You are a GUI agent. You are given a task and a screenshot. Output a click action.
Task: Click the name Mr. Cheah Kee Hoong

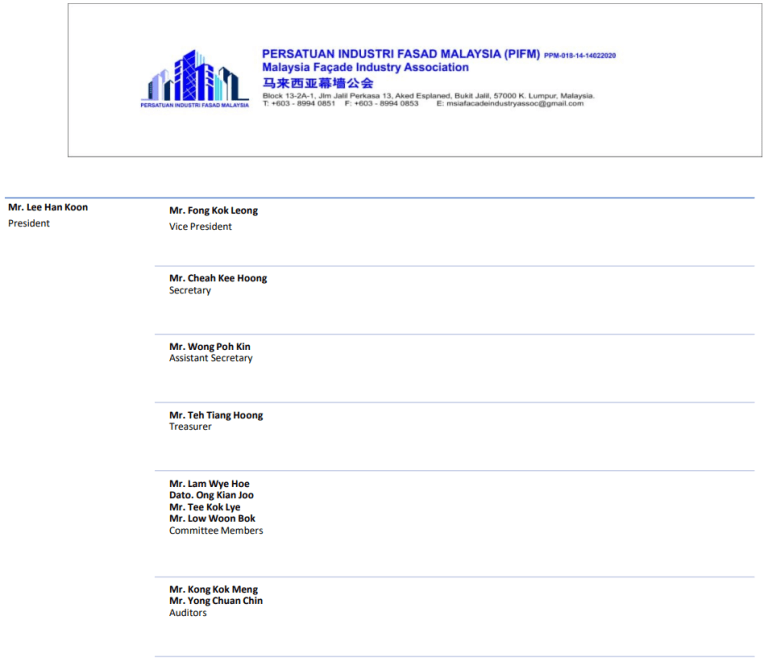coord(218,279)
